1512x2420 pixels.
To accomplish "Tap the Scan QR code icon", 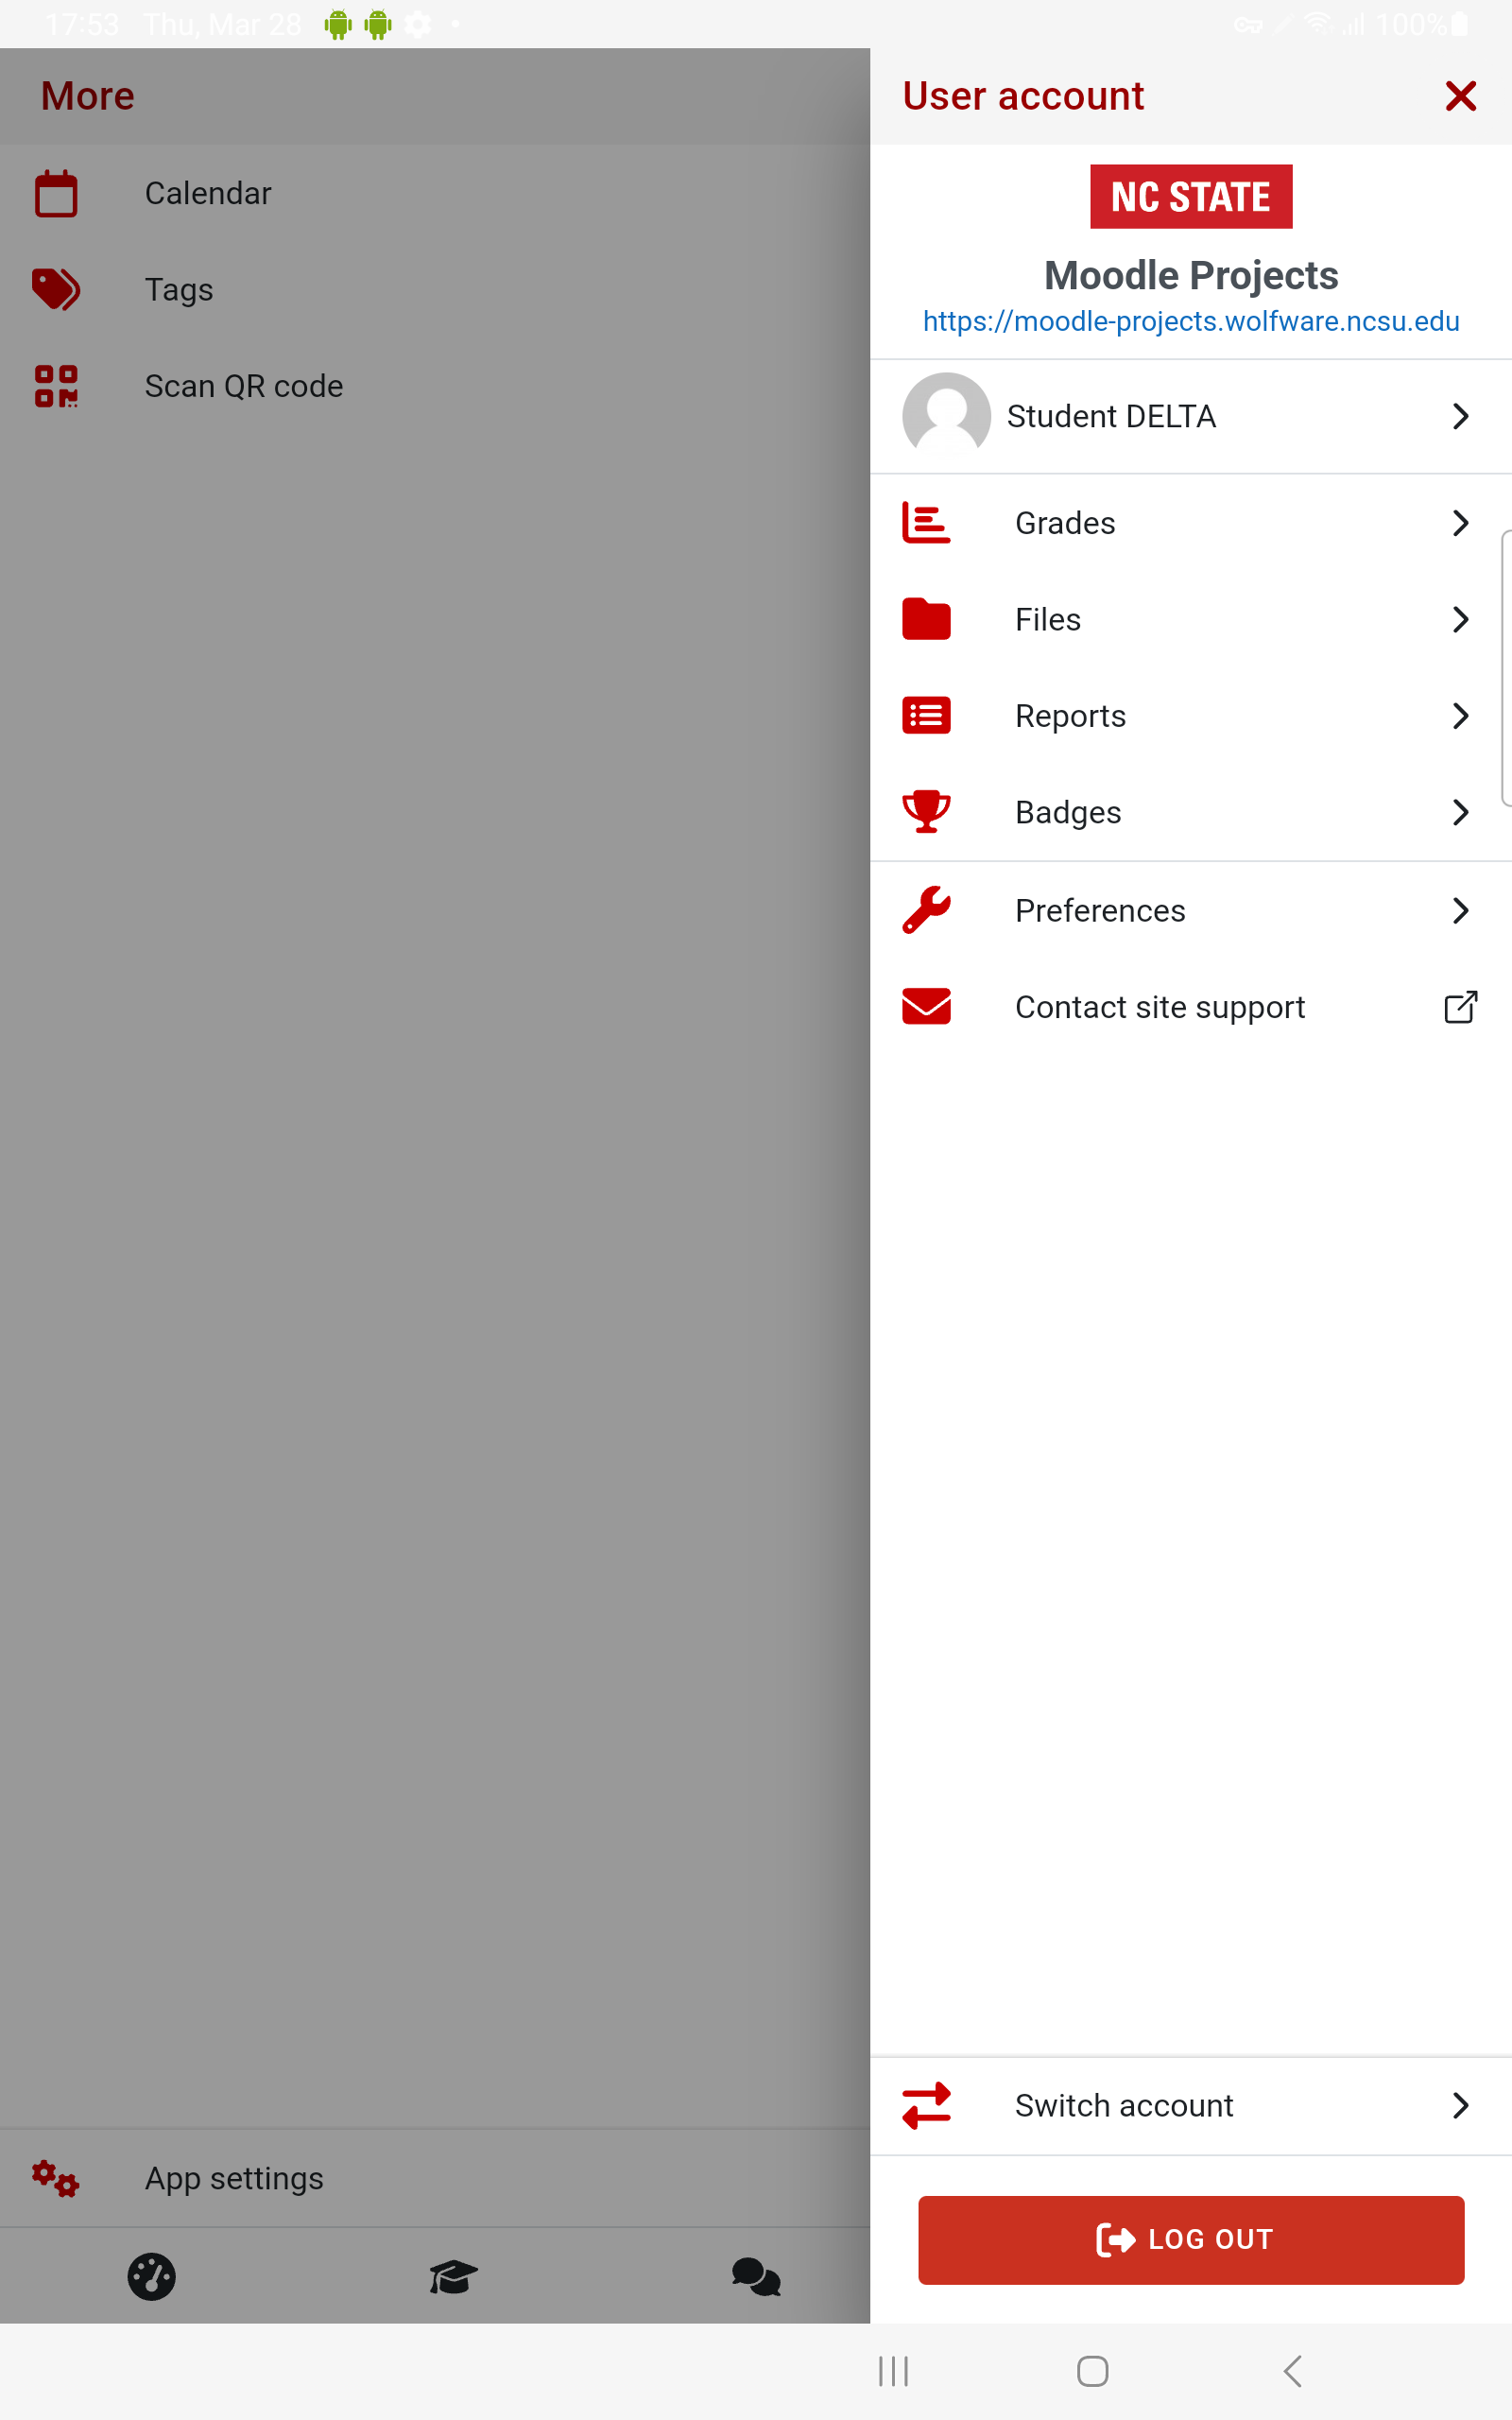I will coord(56,386).
